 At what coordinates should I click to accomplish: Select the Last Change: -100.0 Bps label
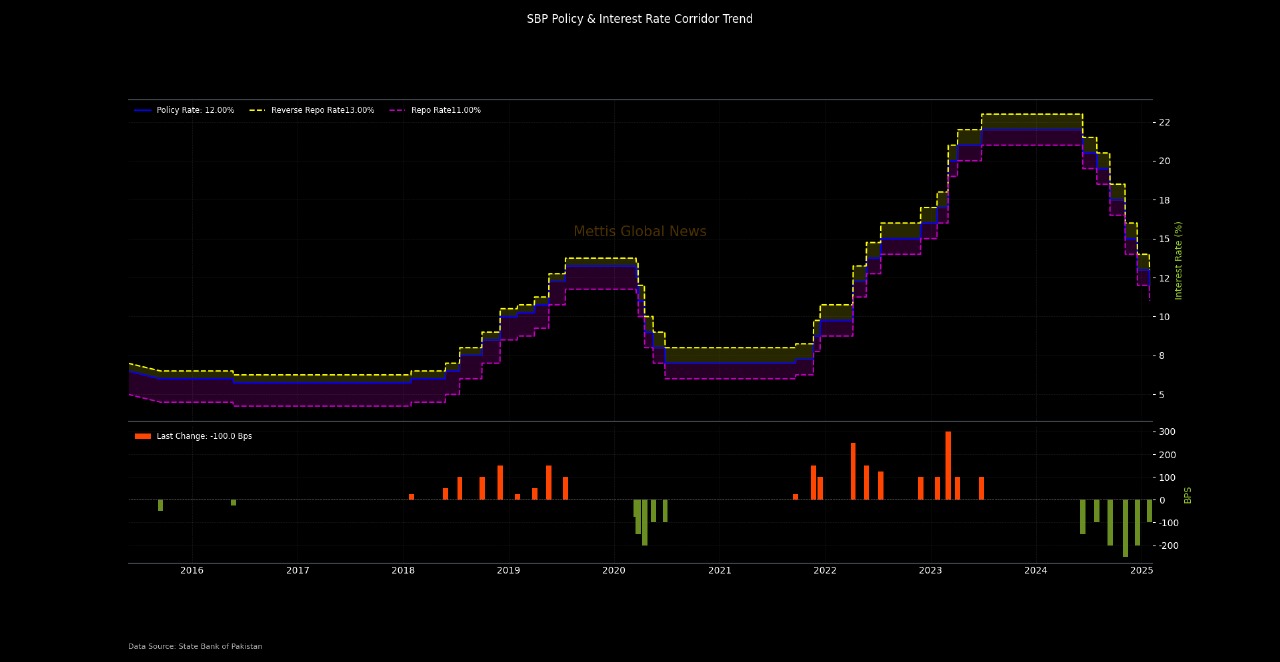[x=204, y=436]
